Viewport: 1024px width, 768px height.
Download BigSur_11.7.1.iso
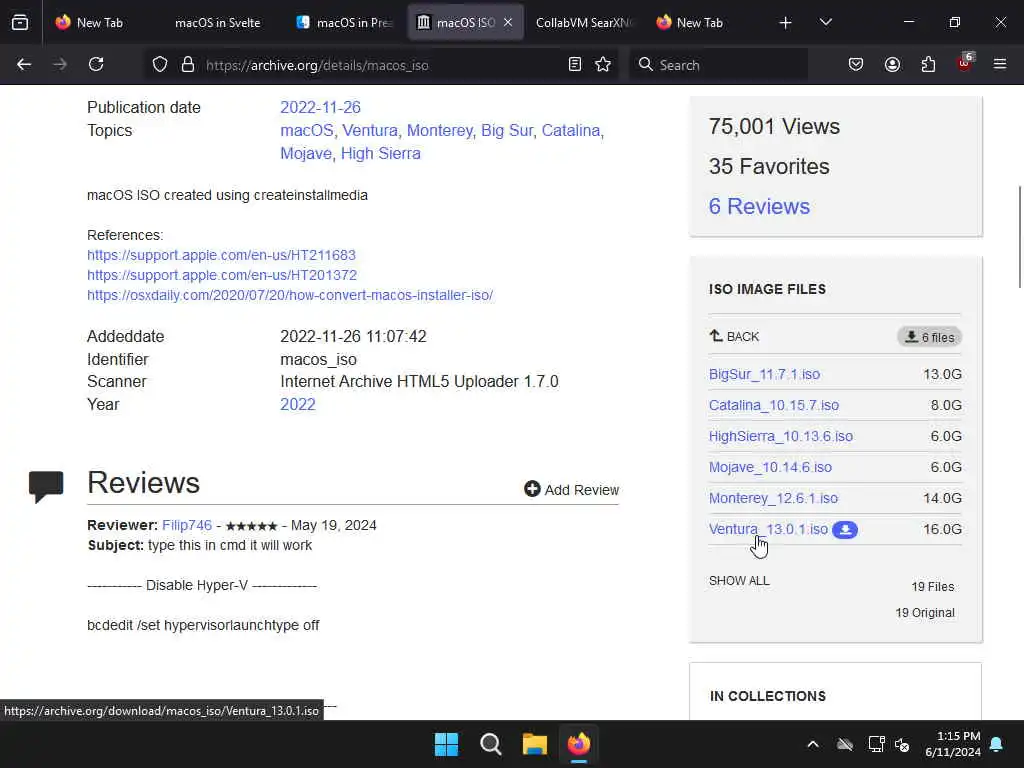pos(764,374)
